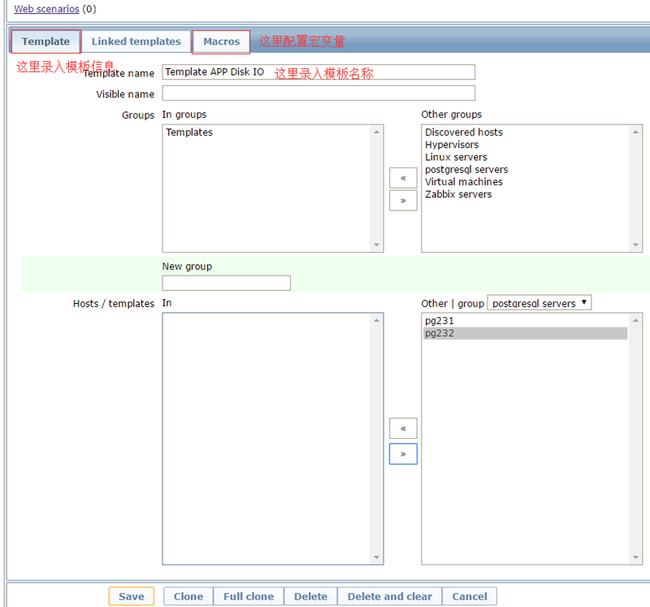Focus the Template name input field

click(x=318, y=73)
